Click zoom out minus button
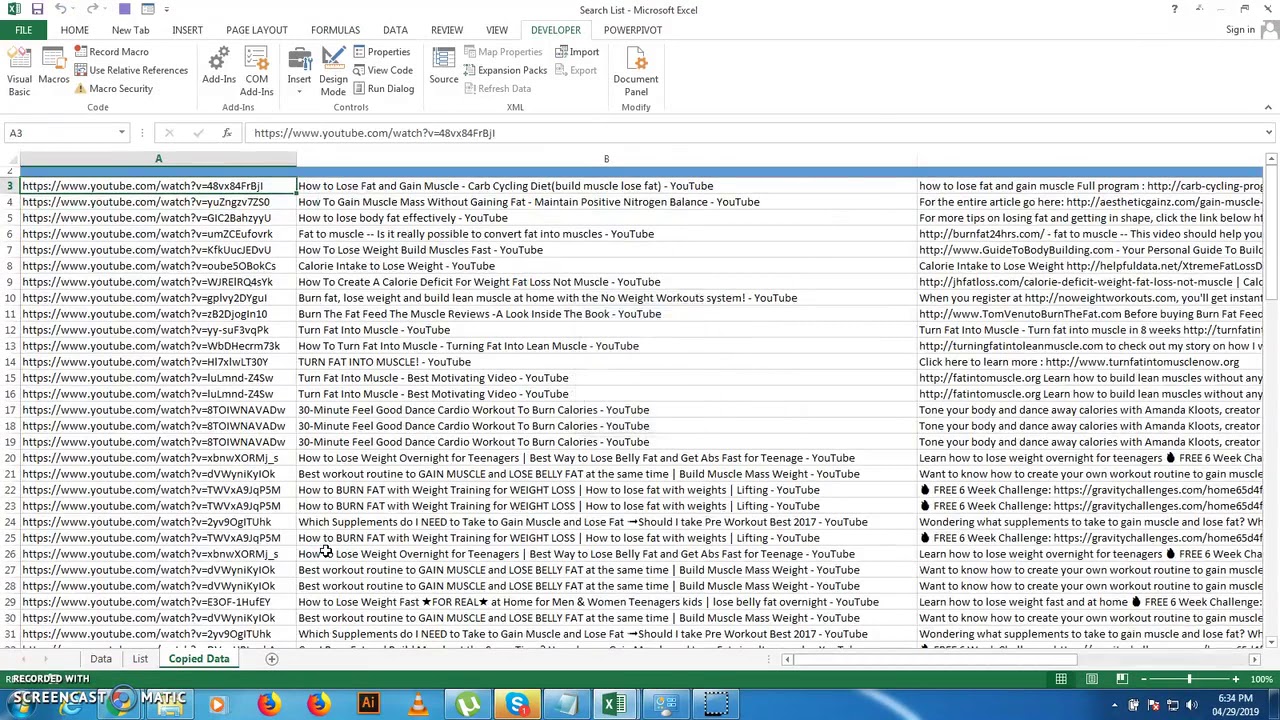 [1143, 679]
